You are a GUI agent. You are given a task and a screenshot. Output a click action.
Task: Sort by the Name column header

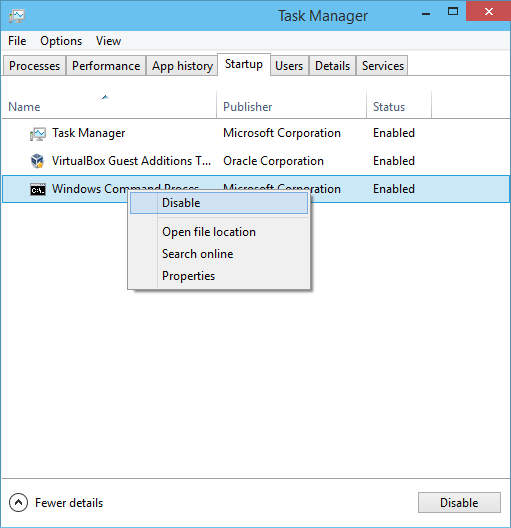[109, 105]
